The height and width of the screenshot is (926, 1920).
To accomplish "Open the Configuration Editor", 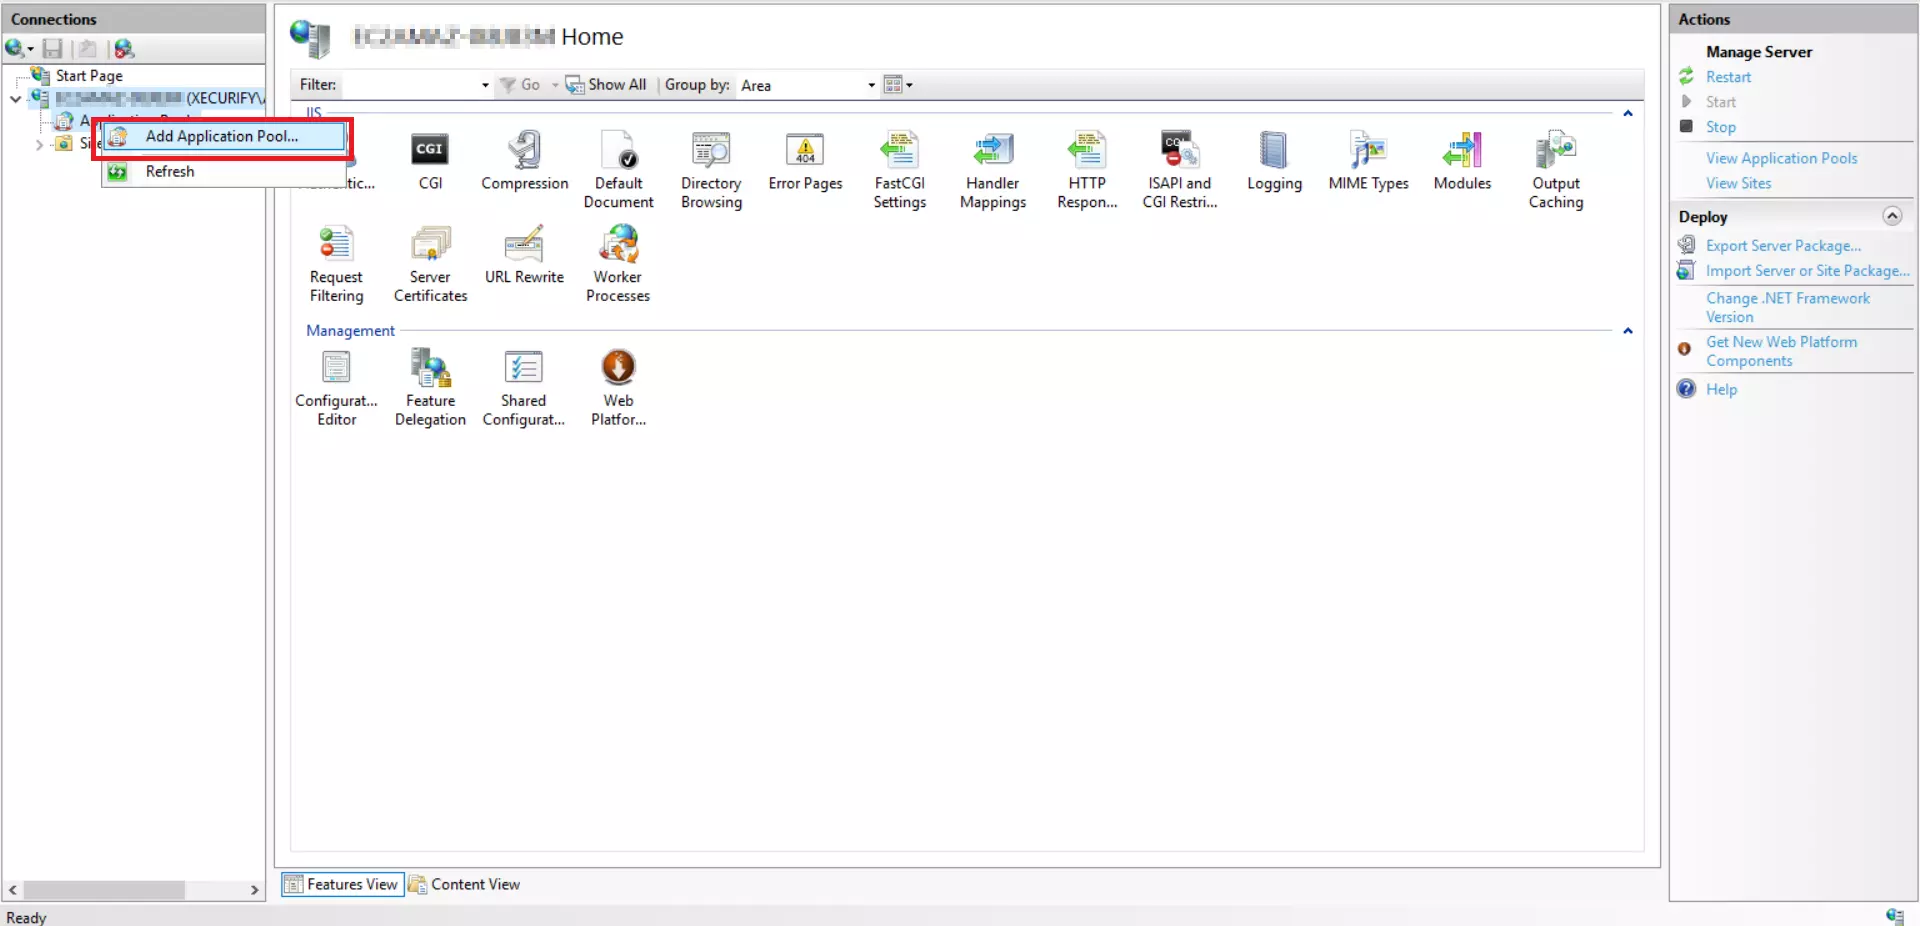I will (335, 385).
